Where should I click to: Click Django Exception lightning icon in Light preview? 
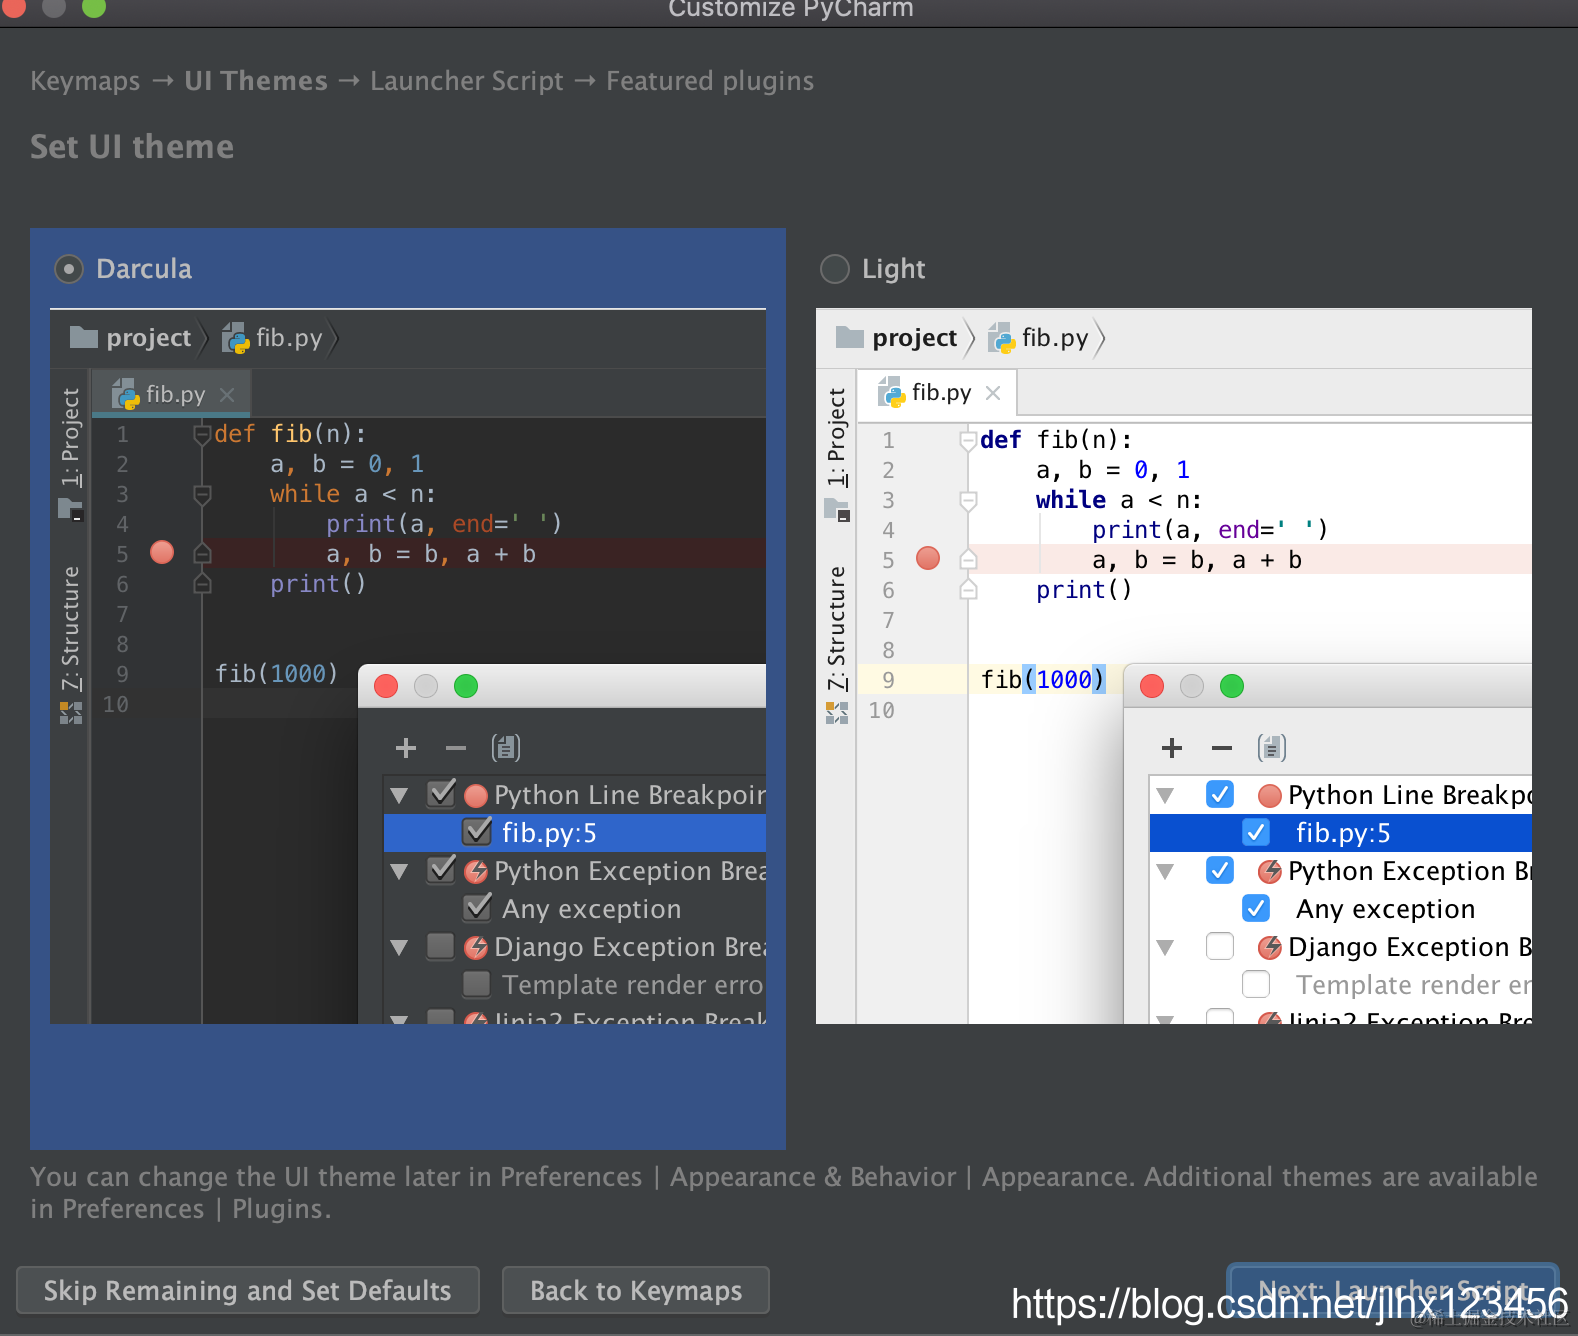click(x=1270, y=948)
